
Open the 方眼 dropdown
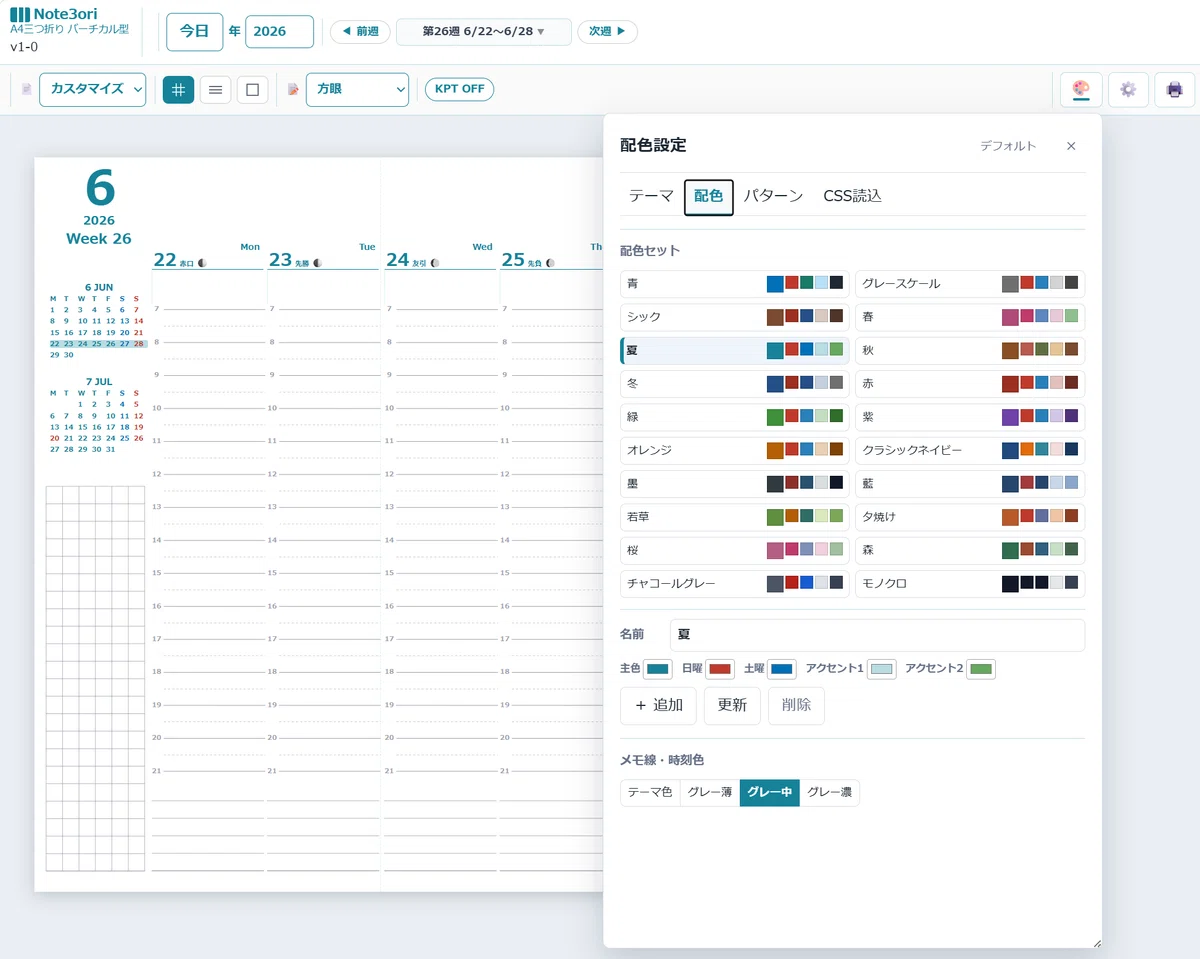click(x=357, y=89)
